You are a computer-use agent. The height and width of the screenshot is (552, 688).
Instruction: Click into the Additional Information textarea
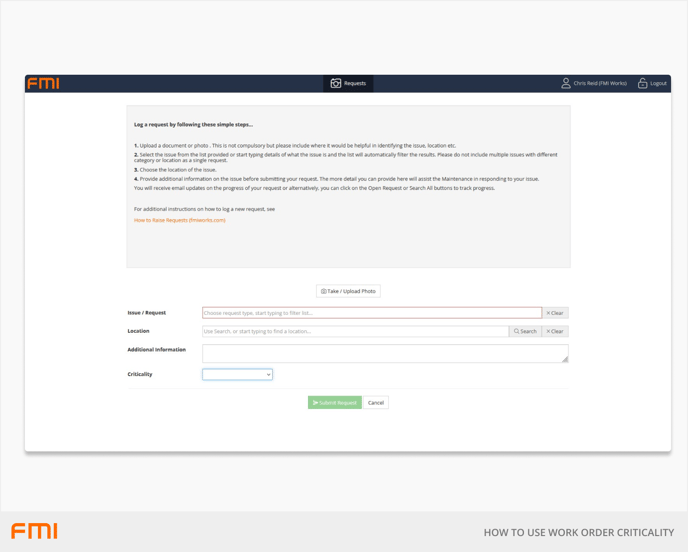point(384,353)
